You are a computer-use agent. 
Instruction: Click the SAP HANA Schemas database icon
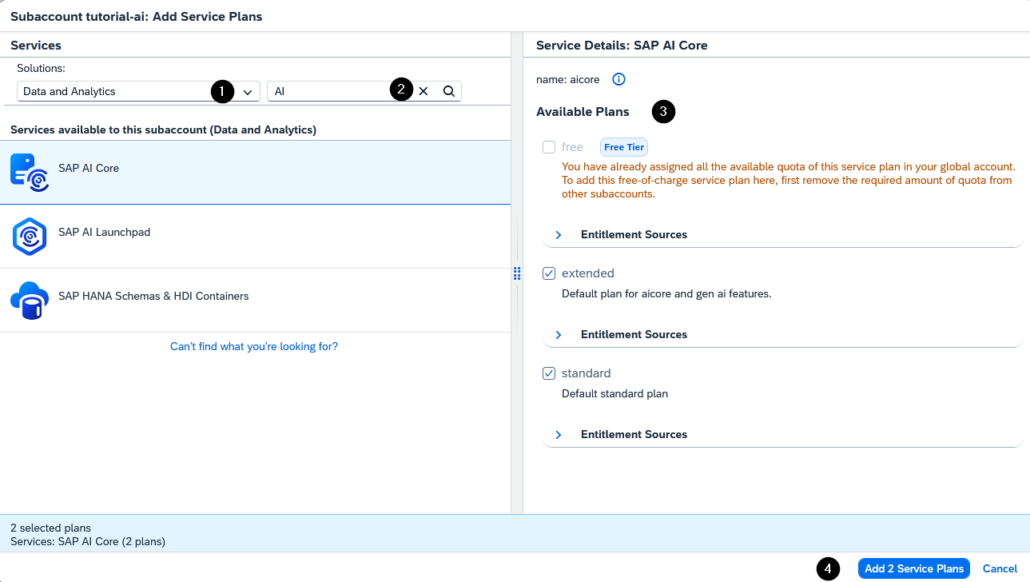click(x=30, y=300)
